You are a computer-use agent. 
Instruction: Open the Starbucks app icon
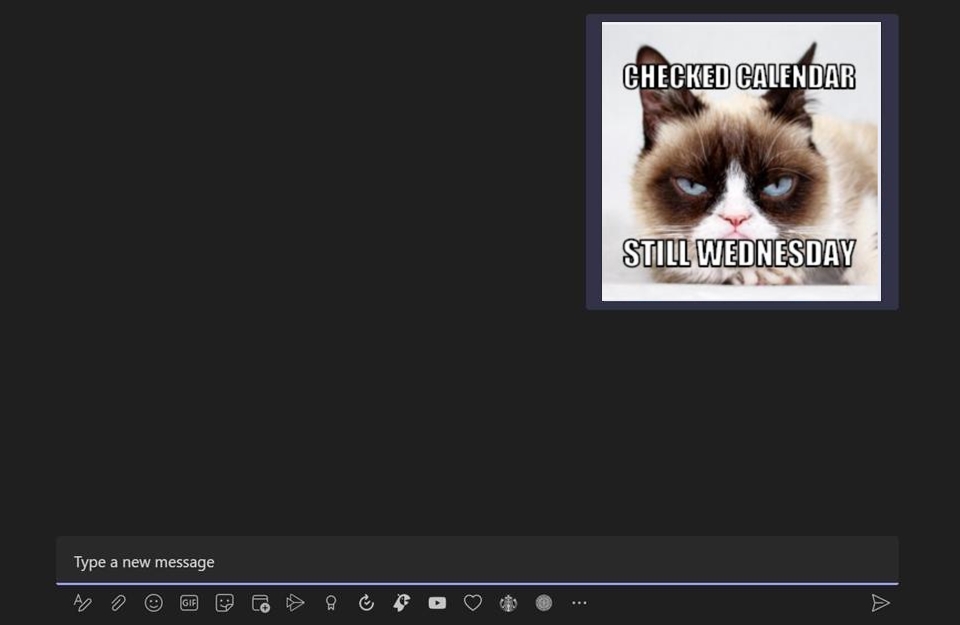tap(508, 603)
